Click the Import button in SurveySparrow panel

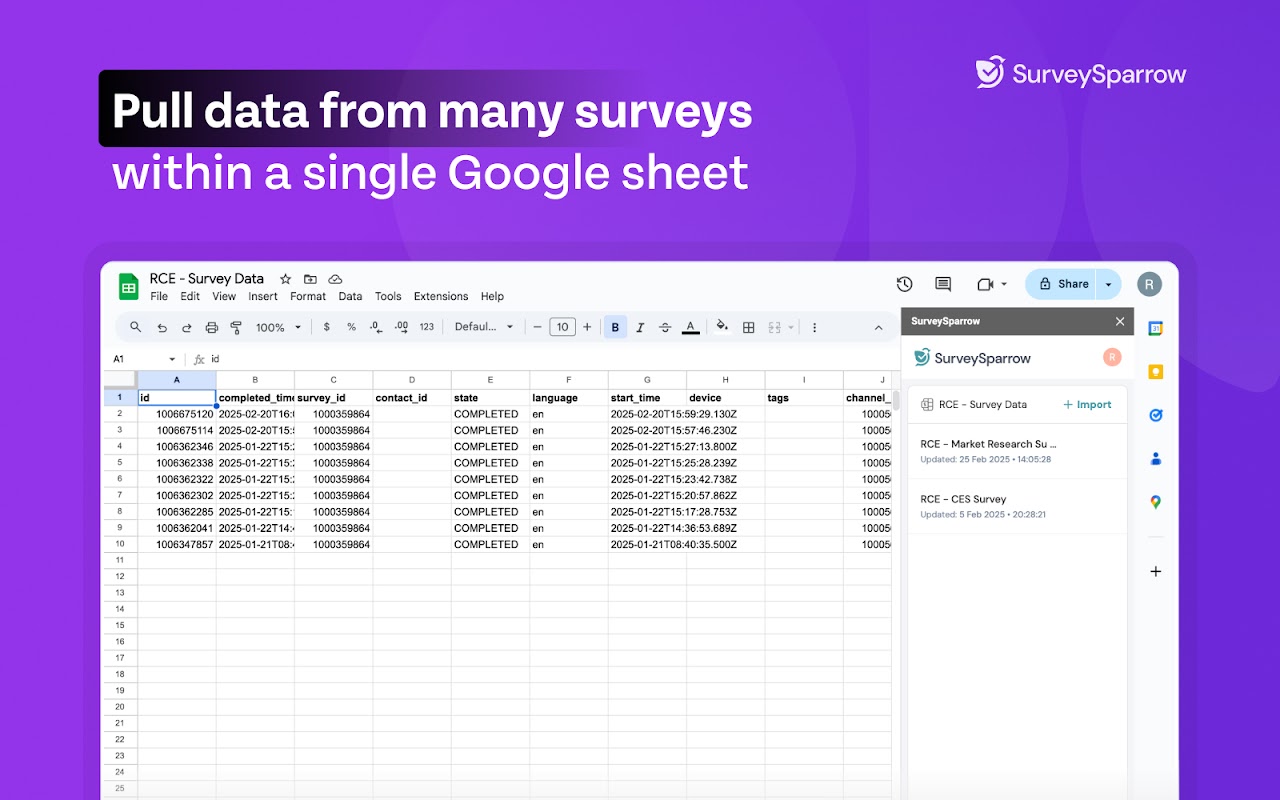1087,405
